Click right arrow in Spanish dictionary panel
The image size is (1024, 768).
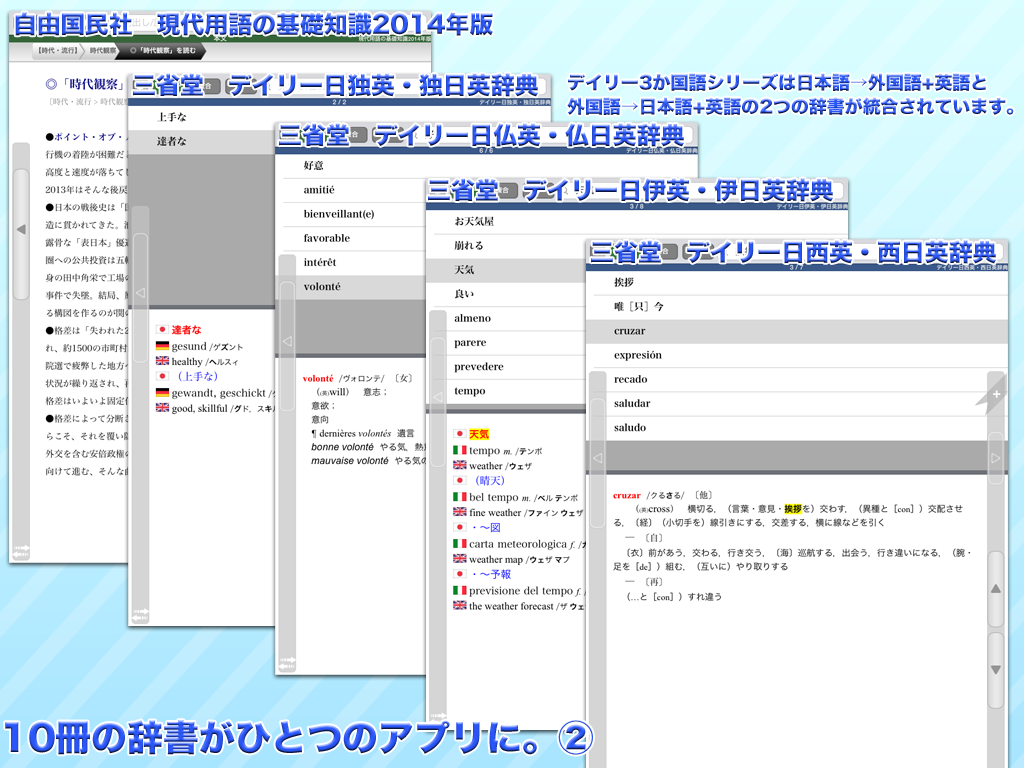pyautogui.click(x=995, y=458)
